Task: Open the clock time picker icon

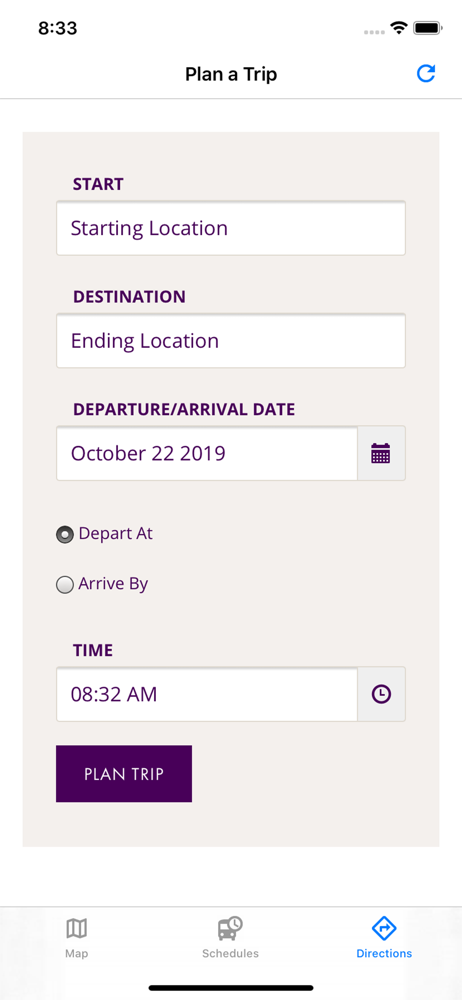Action: (x=381, y=694)
